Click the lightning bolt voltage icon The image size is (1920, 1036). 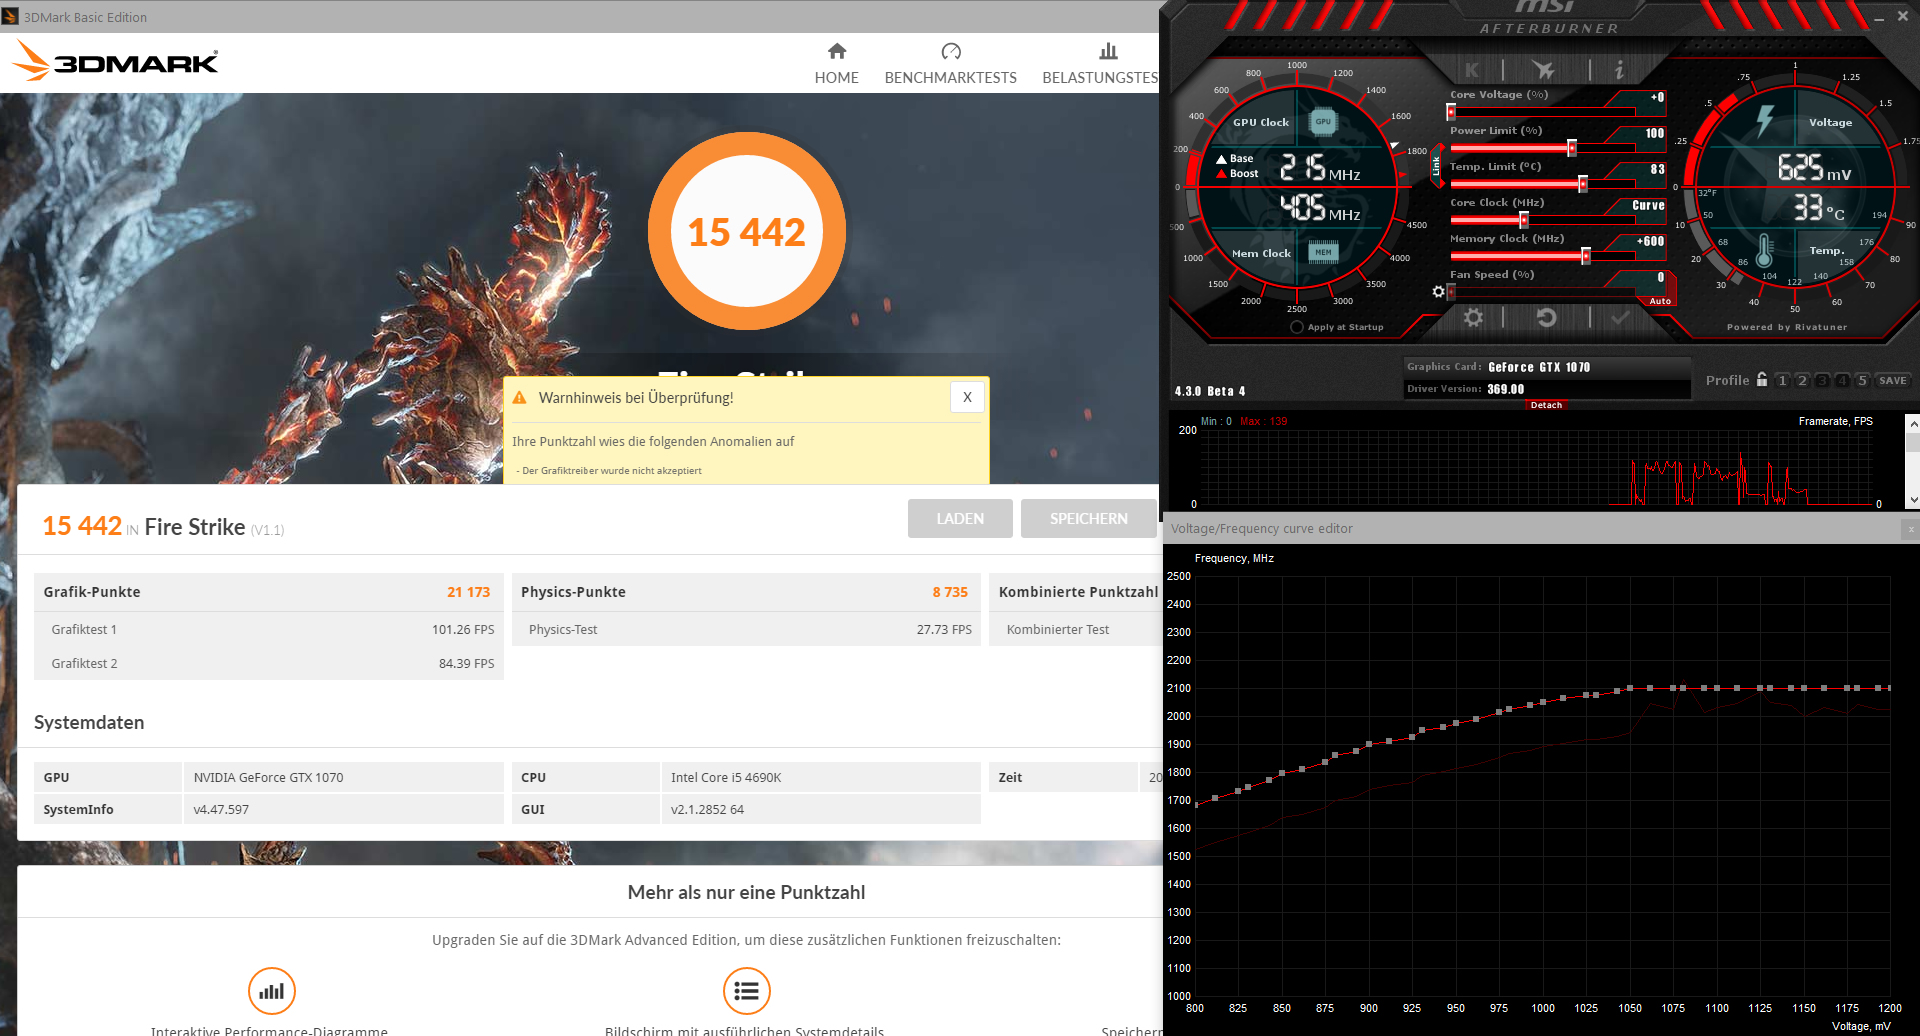click(1765, 121)
